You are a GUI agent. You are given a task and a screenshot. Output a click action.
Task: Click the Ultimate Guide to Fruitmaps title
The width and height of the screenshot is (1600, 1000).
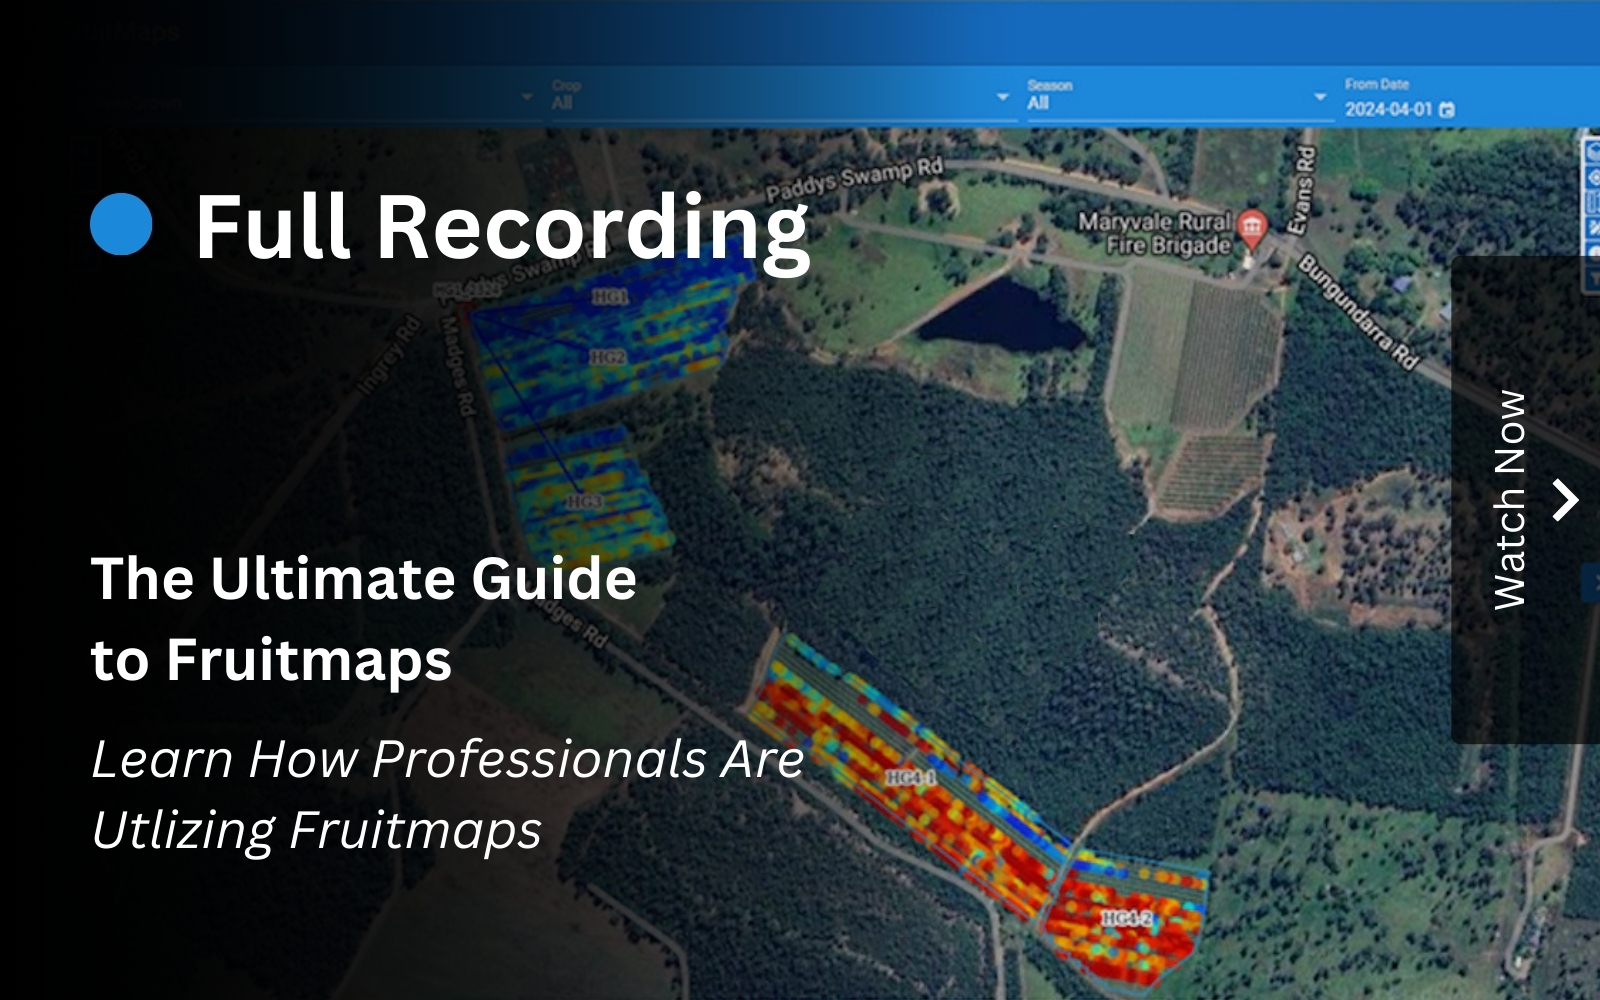pyautogui.click(x=363, y=619)
